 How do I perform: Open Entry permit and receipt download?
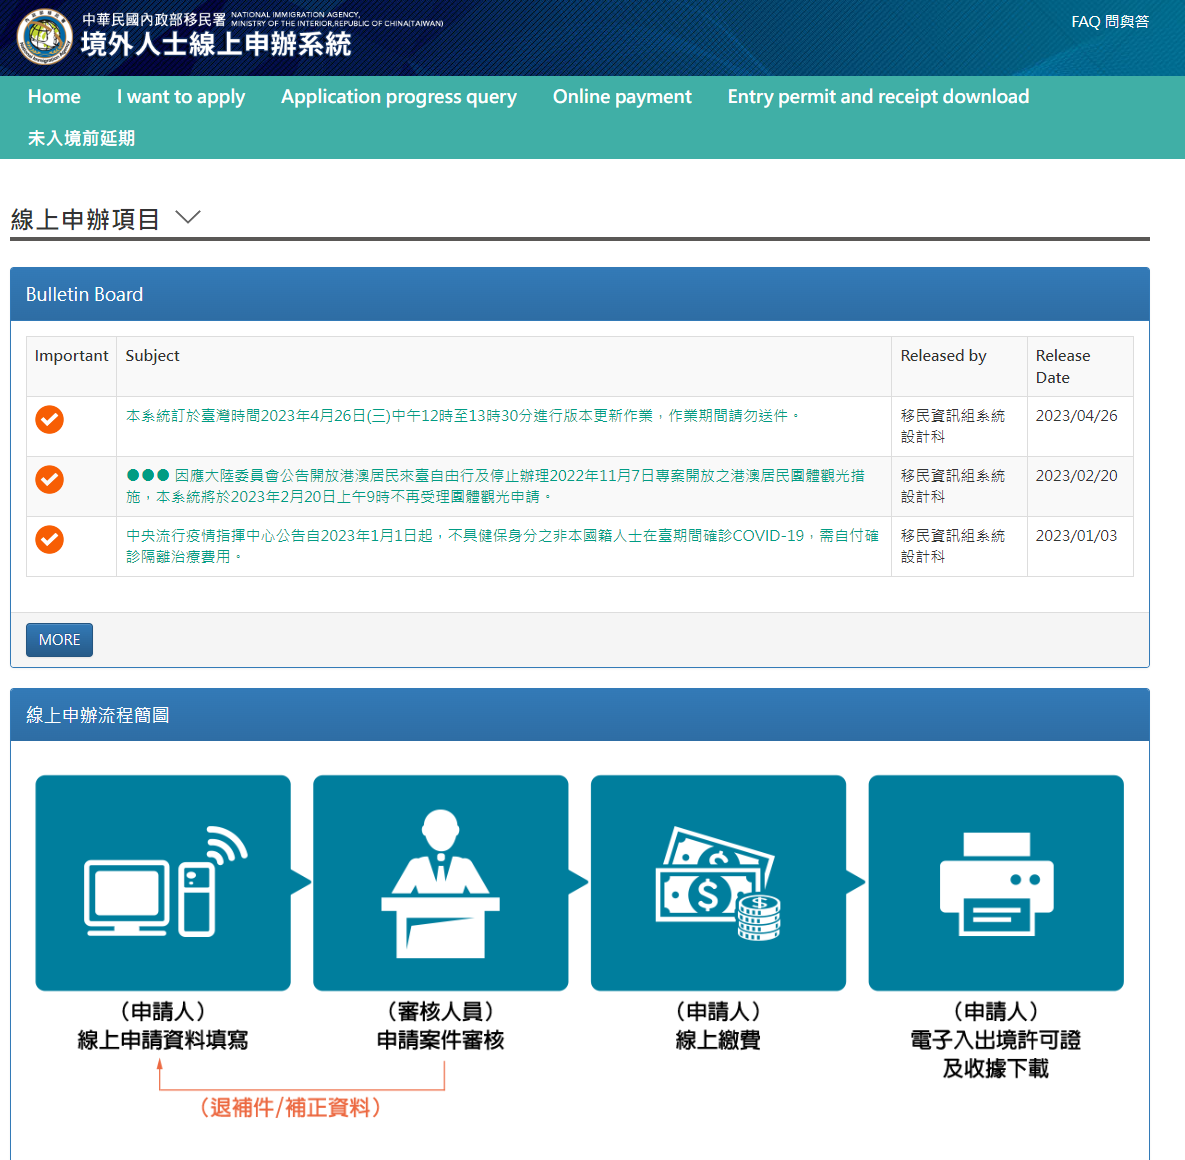point(878,97)
